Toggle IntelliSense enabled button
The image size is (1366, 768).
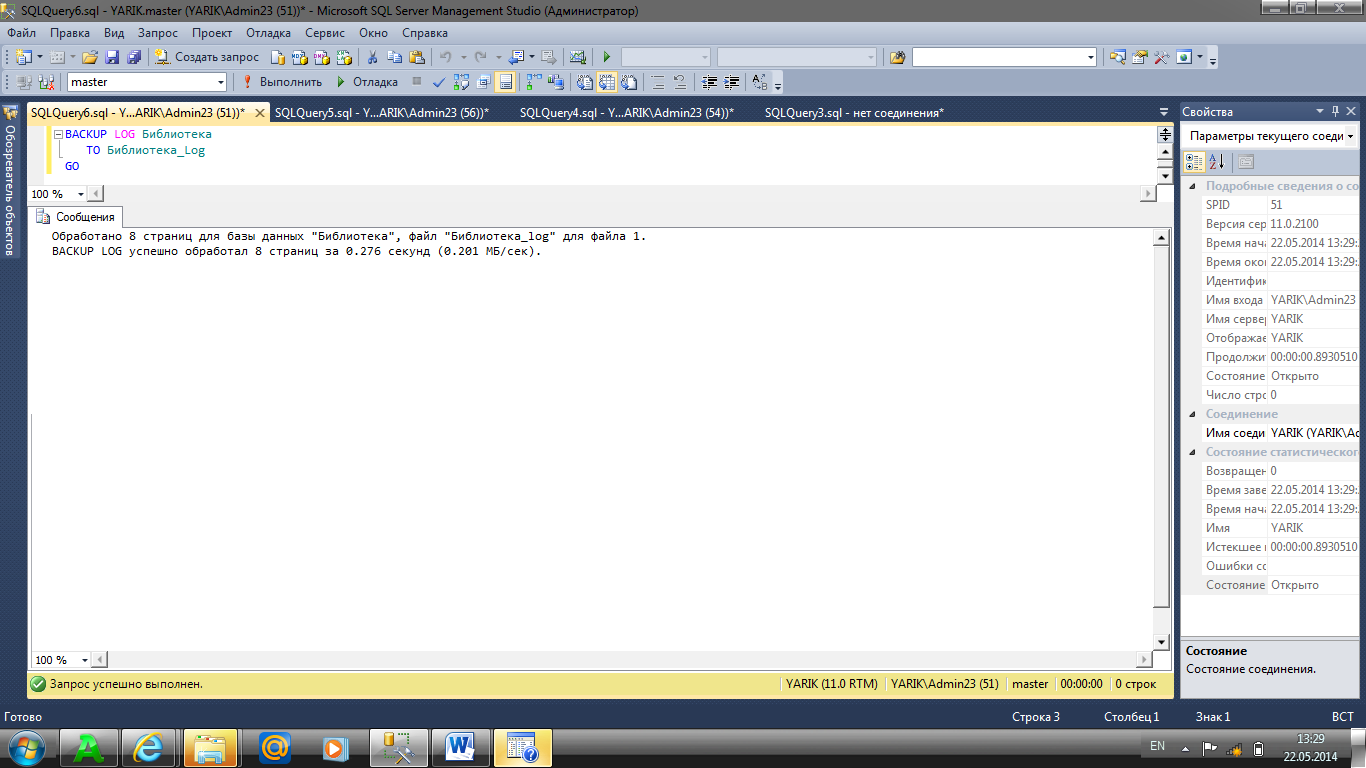click(x=506, y=82)
